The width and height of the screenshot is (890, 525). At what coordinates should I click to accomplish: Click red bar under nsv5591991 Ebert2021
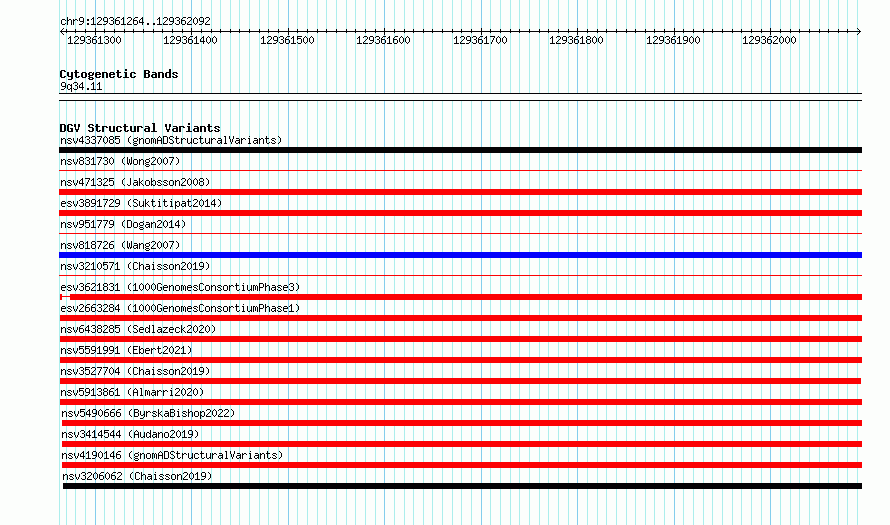pyautogui.click(x=460, y=360)
